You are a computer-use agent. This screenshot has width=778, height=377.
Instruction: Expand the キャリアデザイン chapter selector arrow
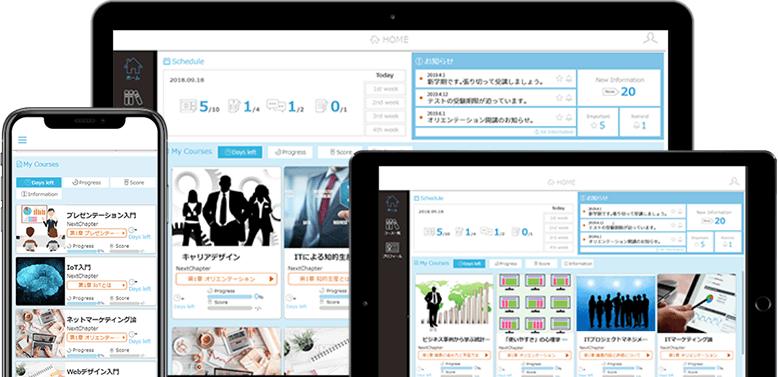coord(271,279)
